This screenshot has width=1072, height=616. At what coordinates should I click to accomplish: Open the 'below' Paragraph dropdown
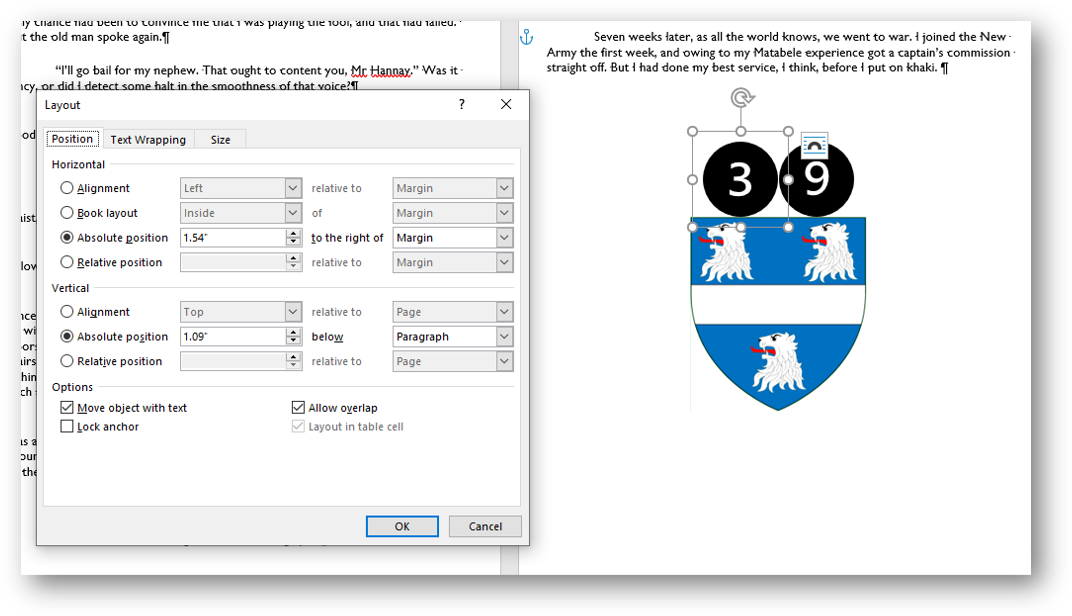pyautogui.click(x=504, y=337)
